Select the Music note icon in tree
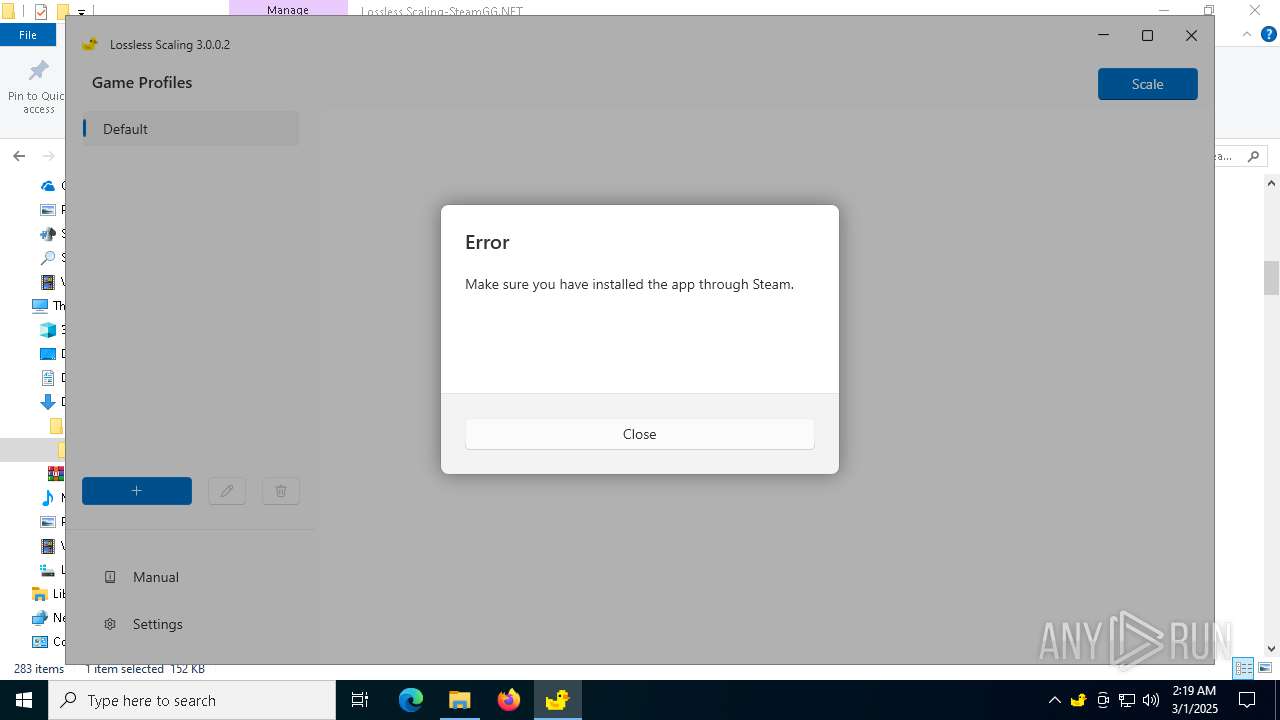This screenshot has width=1280, height=720. coord(47,498)
